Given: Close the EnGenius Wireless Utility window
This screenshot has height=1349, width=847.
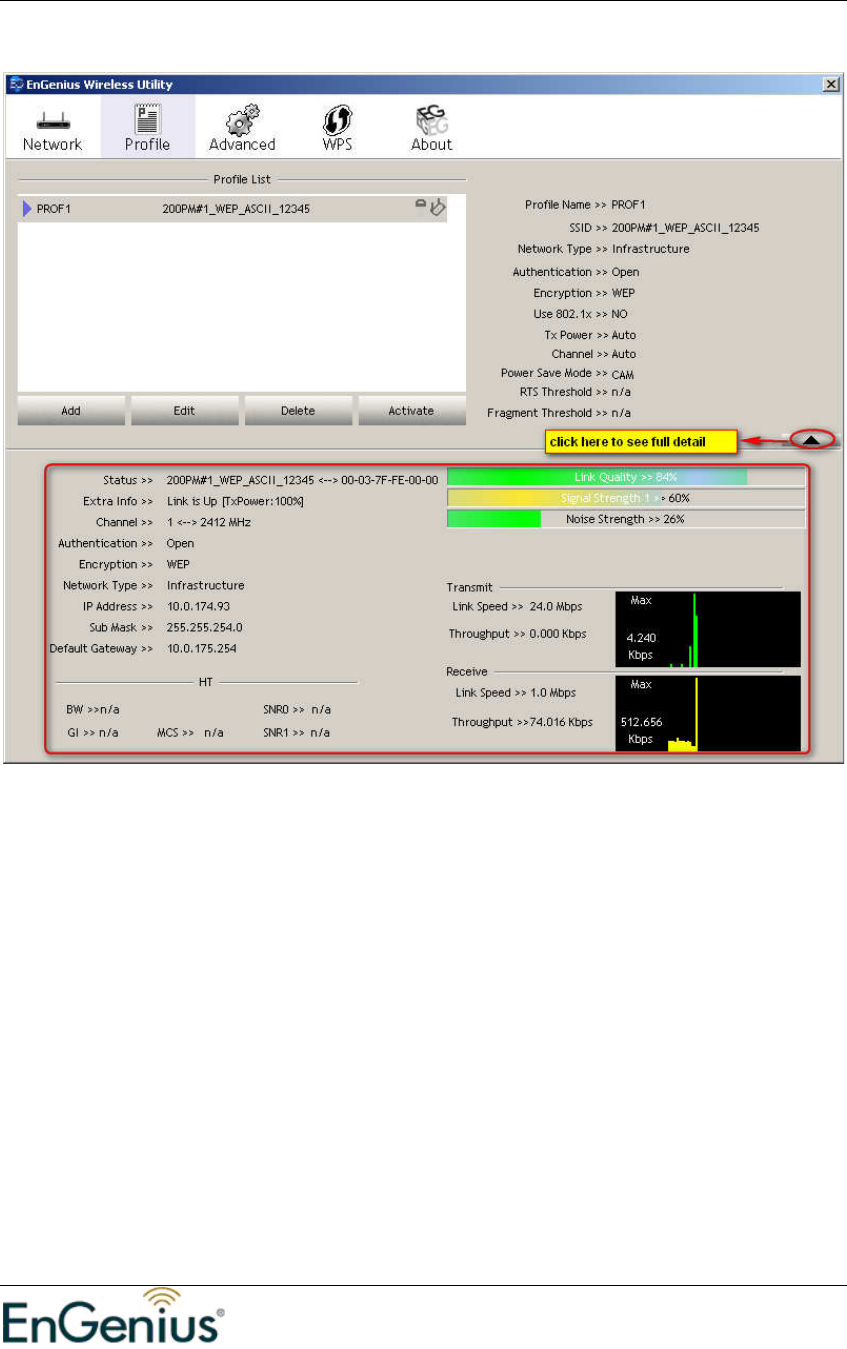Looking at the screenshot, I should [830, 85].
